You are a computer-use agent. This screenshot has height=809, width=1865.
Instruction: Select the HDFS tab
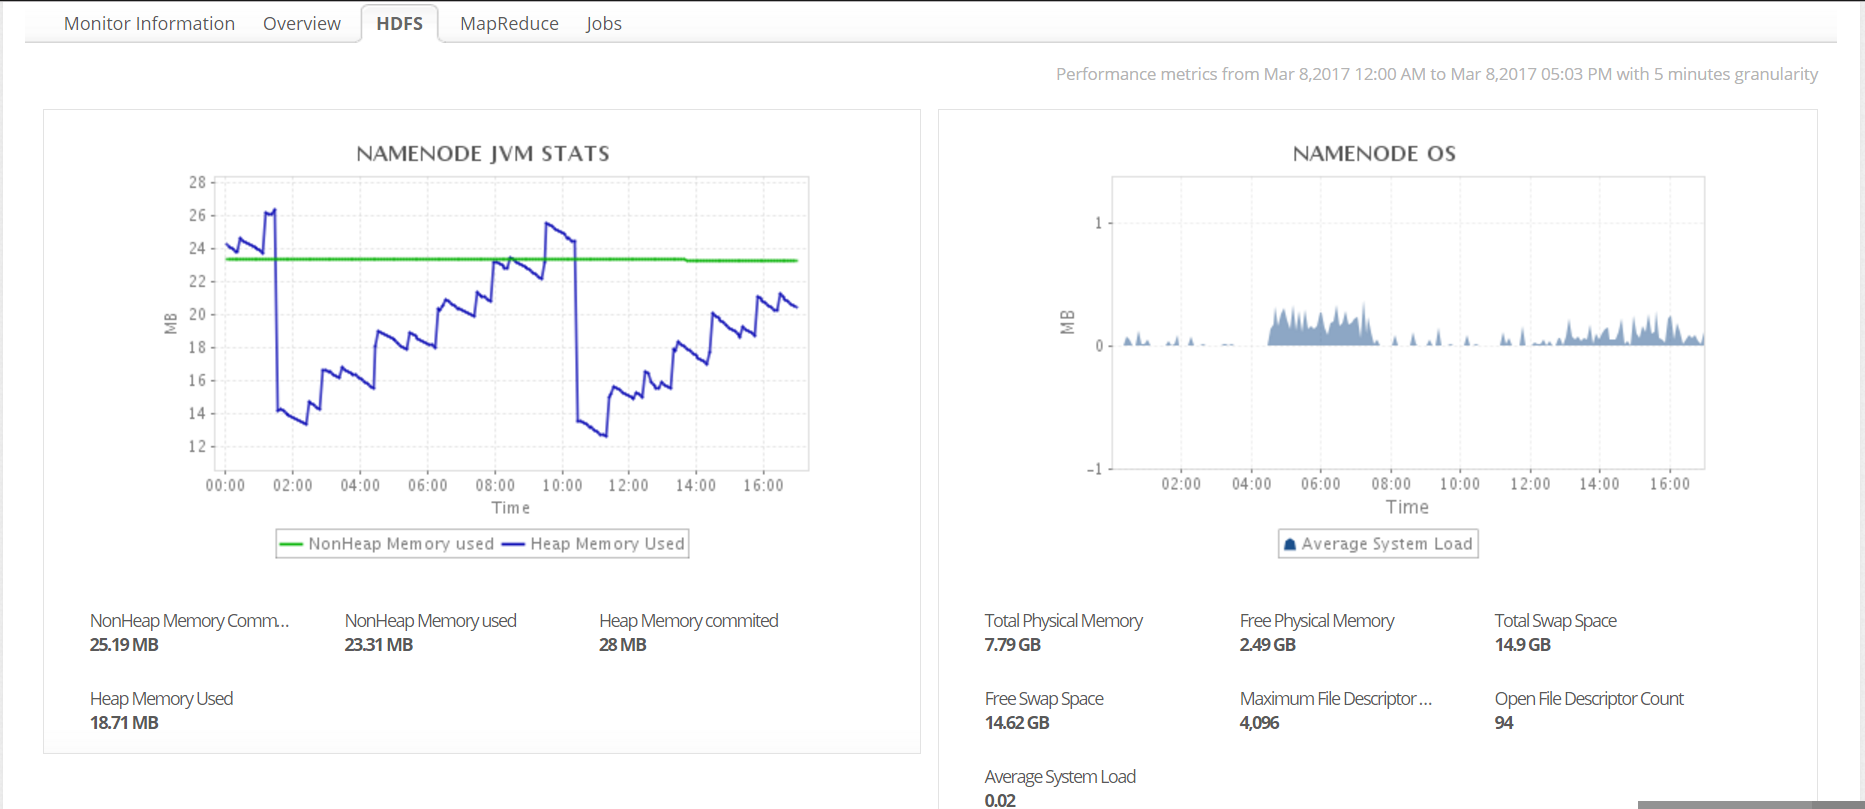point(399,23)
